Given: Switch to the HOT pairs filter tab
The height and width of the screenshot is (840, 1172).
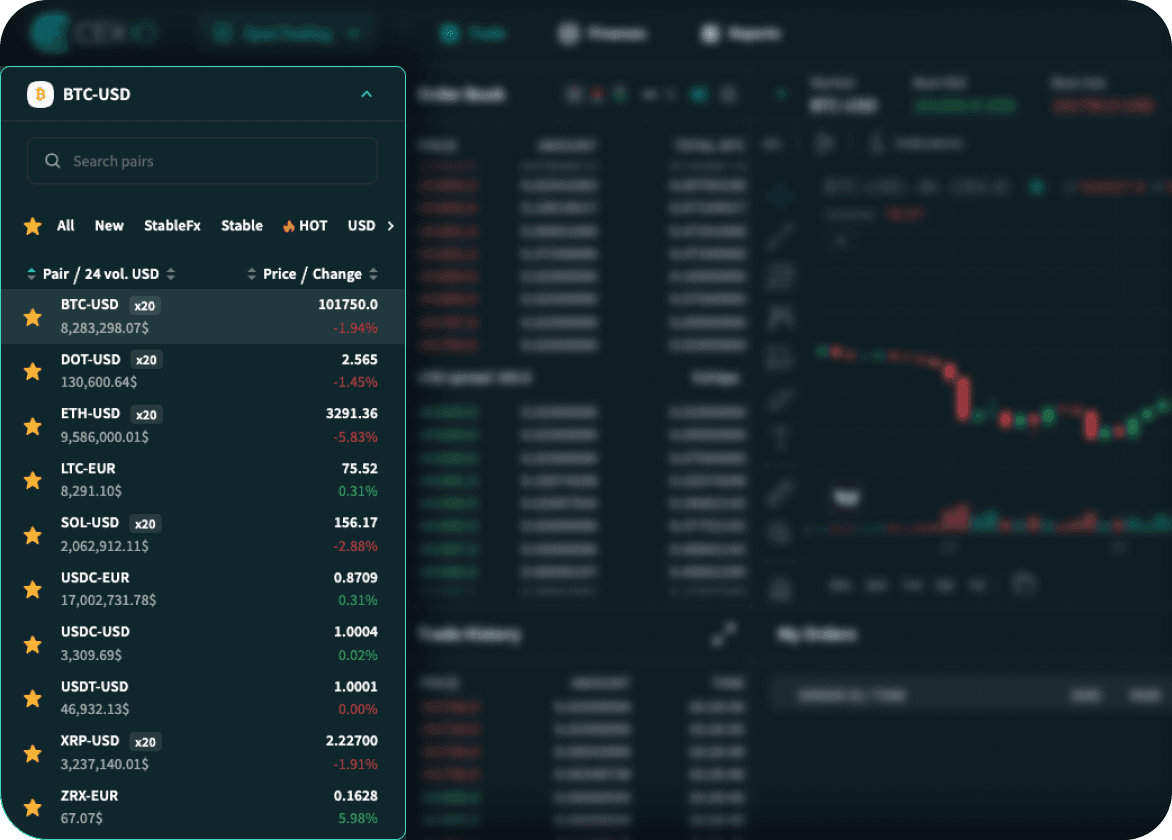Looking at the screenshot, I should (x=305, y=225).
